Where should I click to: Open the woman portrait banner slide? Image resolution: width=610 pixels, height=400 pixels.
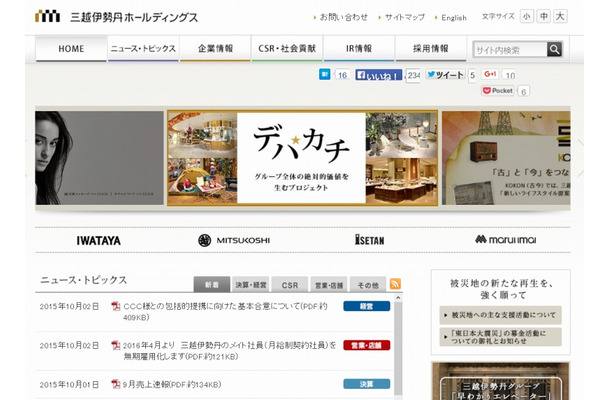tap(99, 158)
